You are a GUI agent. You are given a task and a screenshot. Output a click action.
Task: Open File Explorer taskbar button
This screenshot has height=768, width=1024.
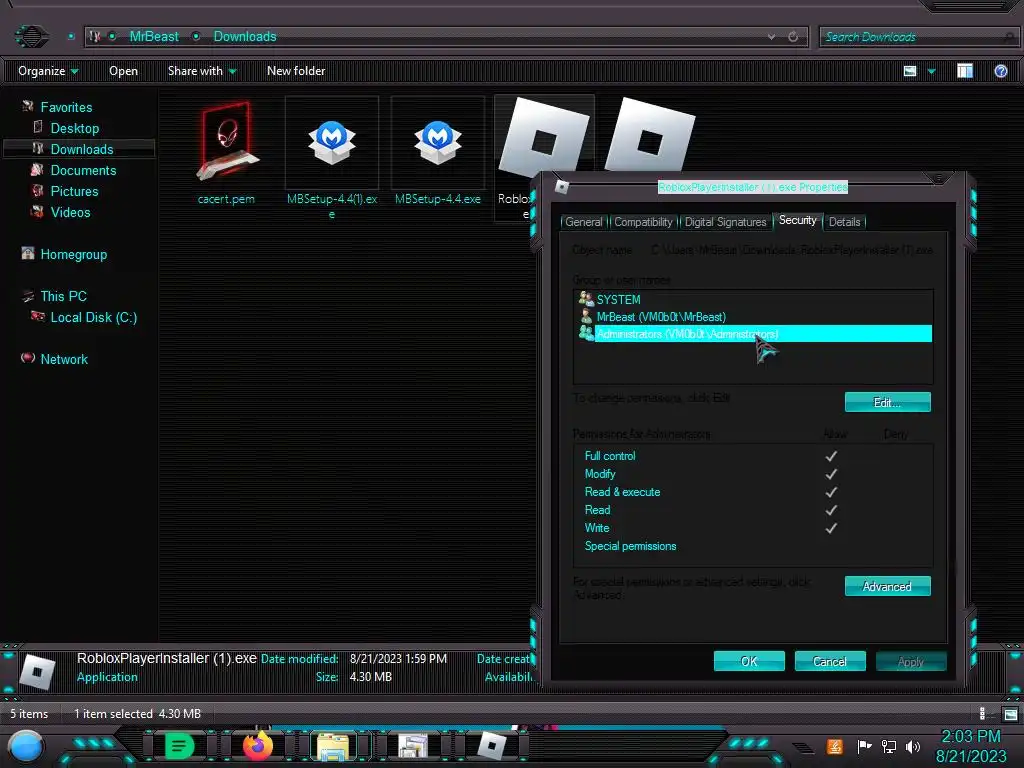point(333,746)
